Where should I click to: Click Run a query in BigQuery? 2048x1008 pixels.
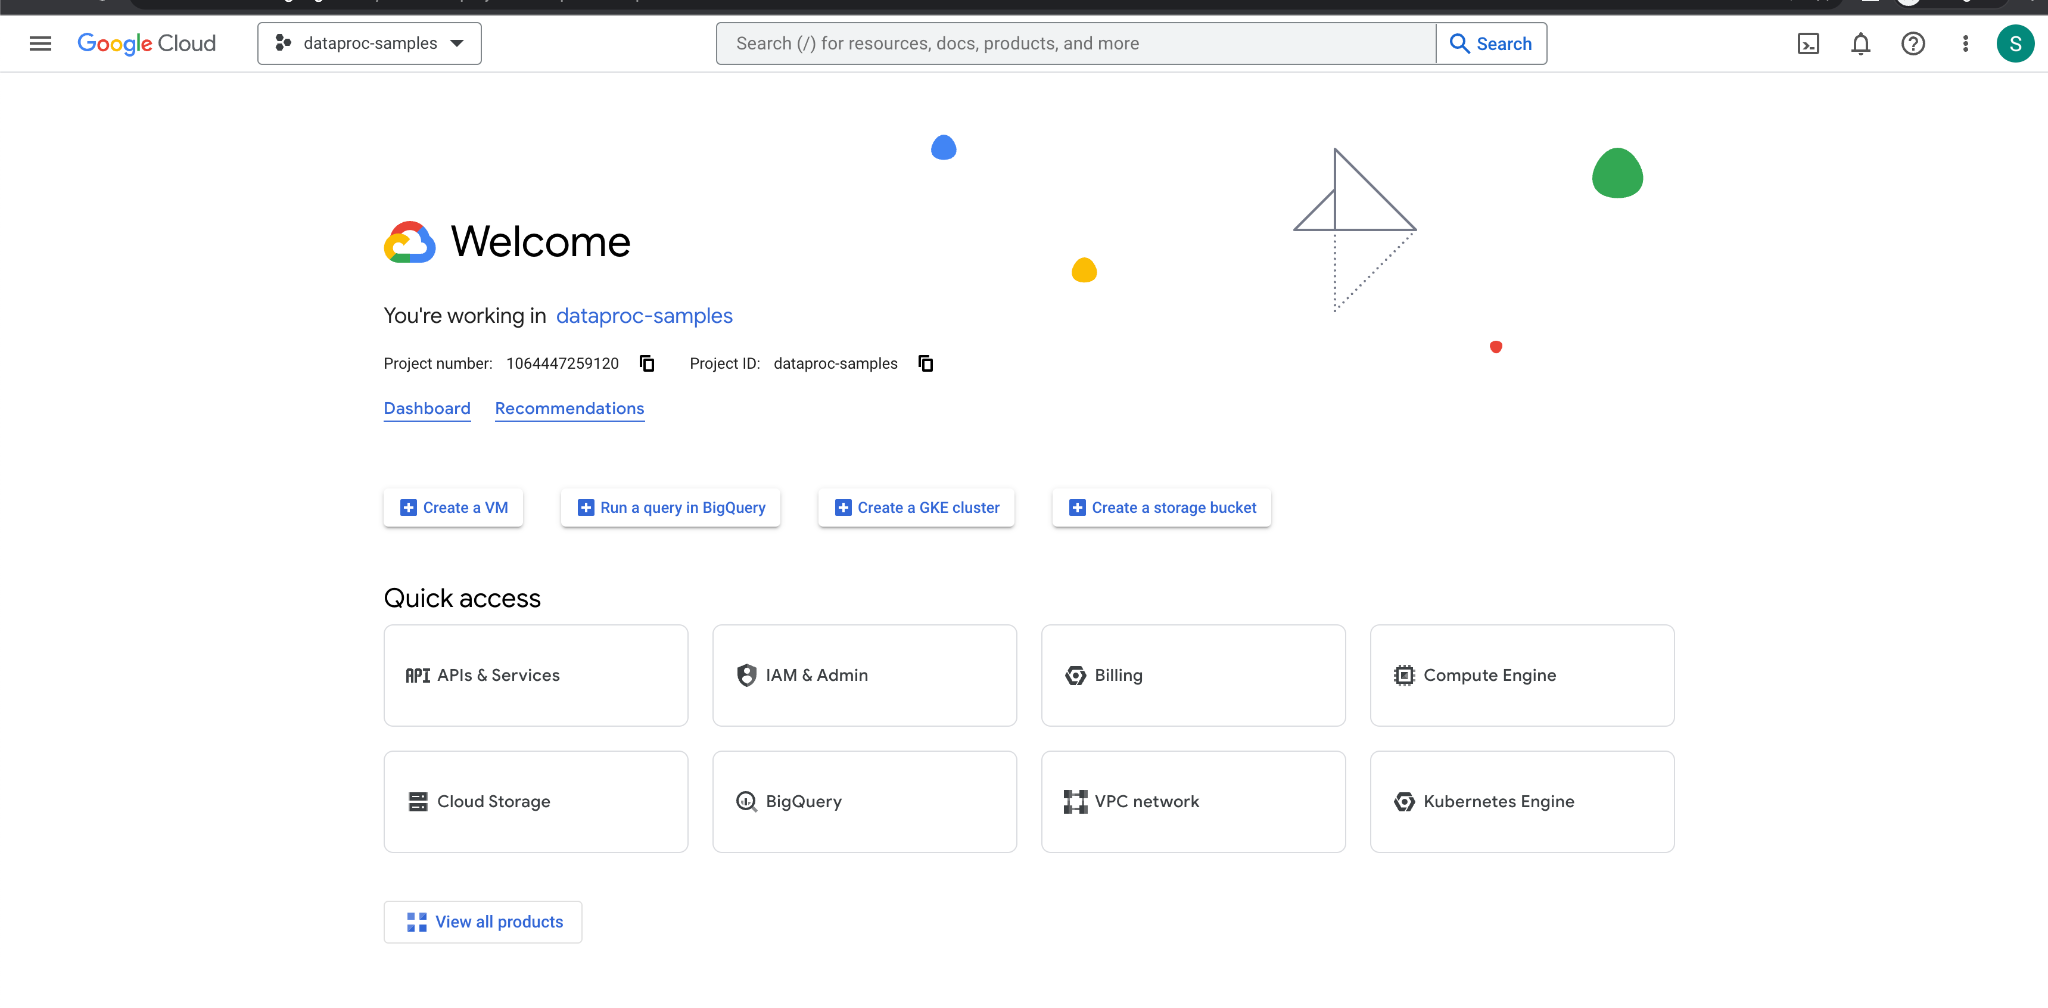[x=671, y=507]
